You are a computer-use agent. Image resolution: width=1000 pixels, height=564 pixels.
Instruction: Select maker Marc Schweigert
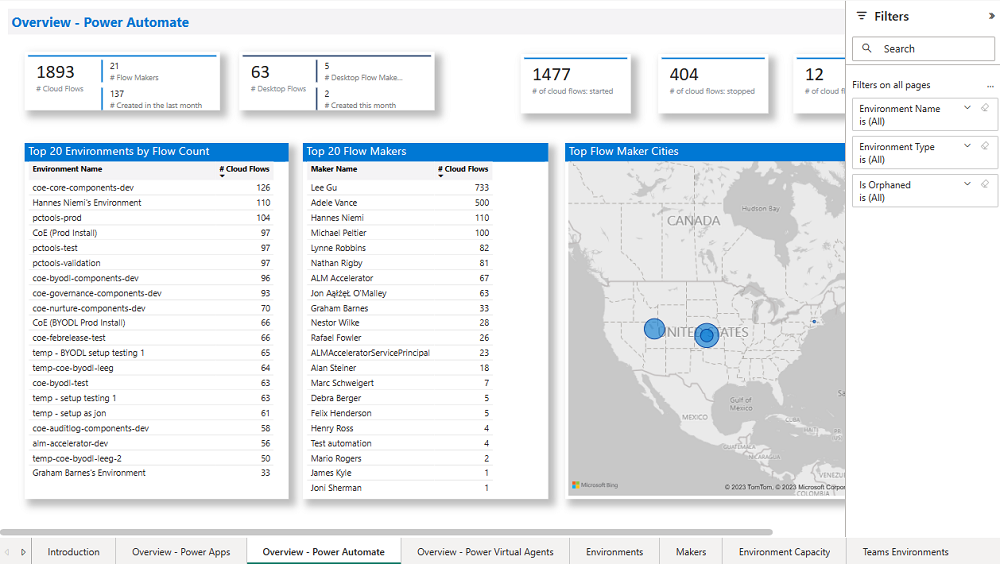click(x=400, y=383)
